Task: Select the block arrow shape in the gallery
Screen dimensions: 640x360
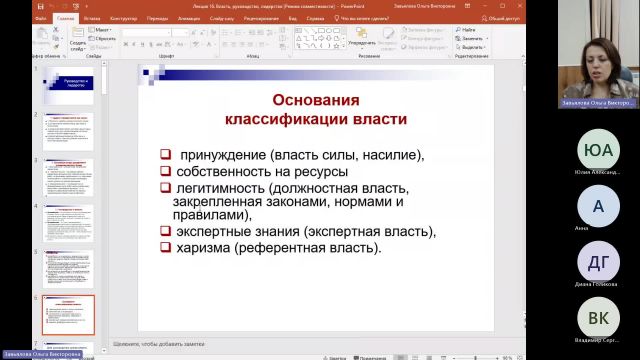Action: 321,38
